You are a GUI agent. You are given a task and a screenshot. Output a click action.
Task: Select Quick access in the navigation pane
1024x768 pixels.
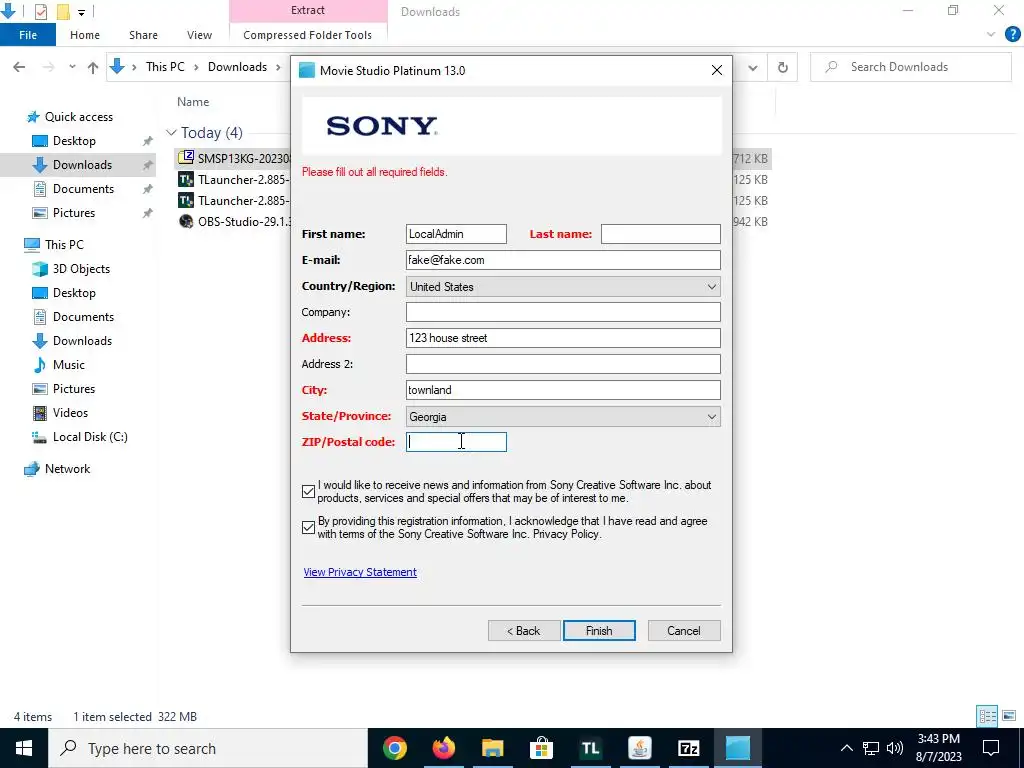[x=78, y=117]
